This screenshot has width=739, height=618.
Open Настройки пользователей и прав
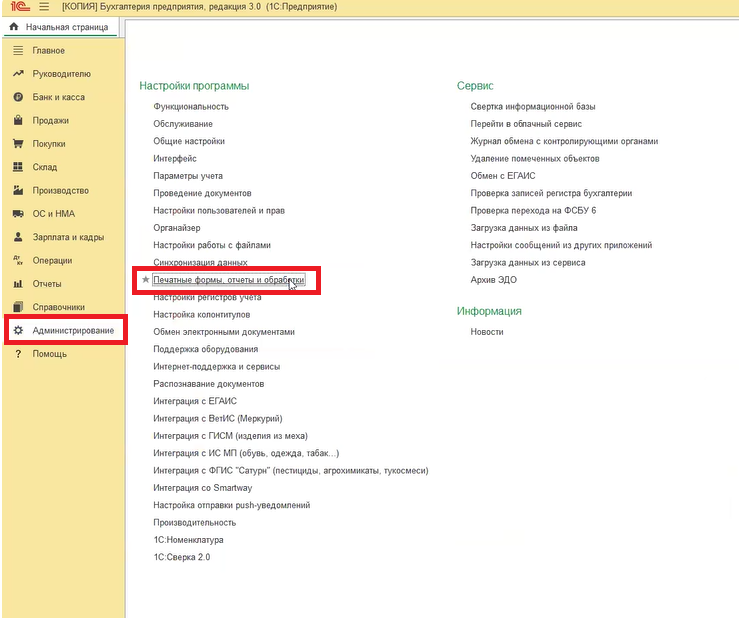click(219, 210)
